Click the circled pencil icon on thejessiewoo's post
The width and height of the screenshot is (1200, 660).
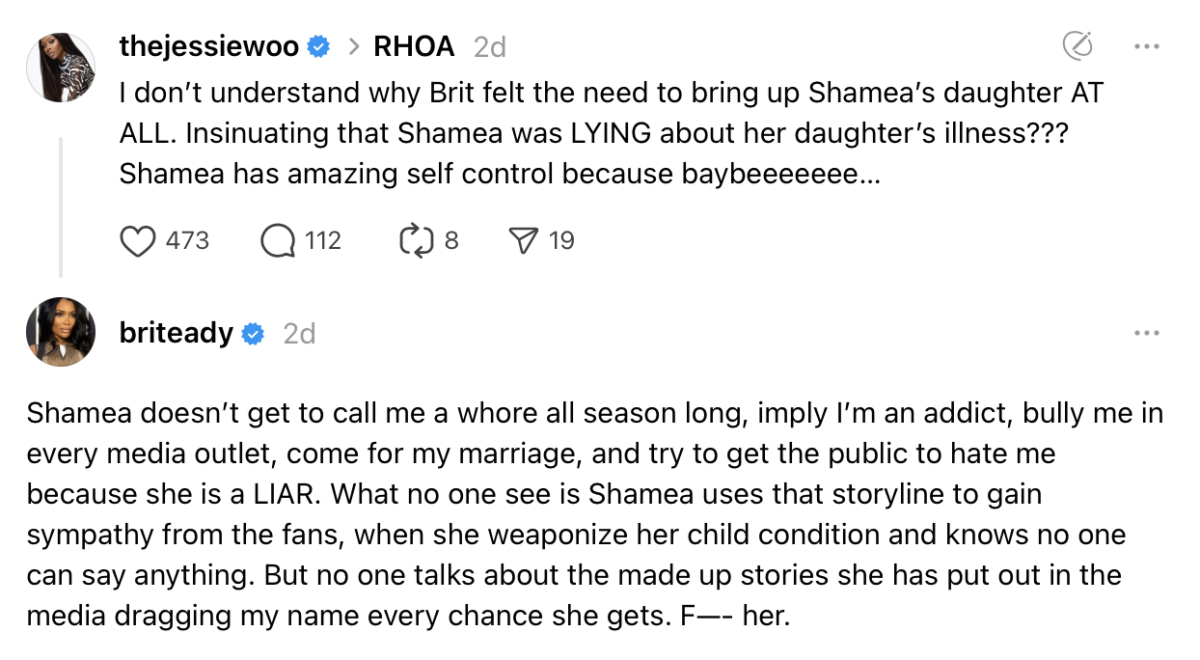pyautogui.click(x=1076, y=46)
